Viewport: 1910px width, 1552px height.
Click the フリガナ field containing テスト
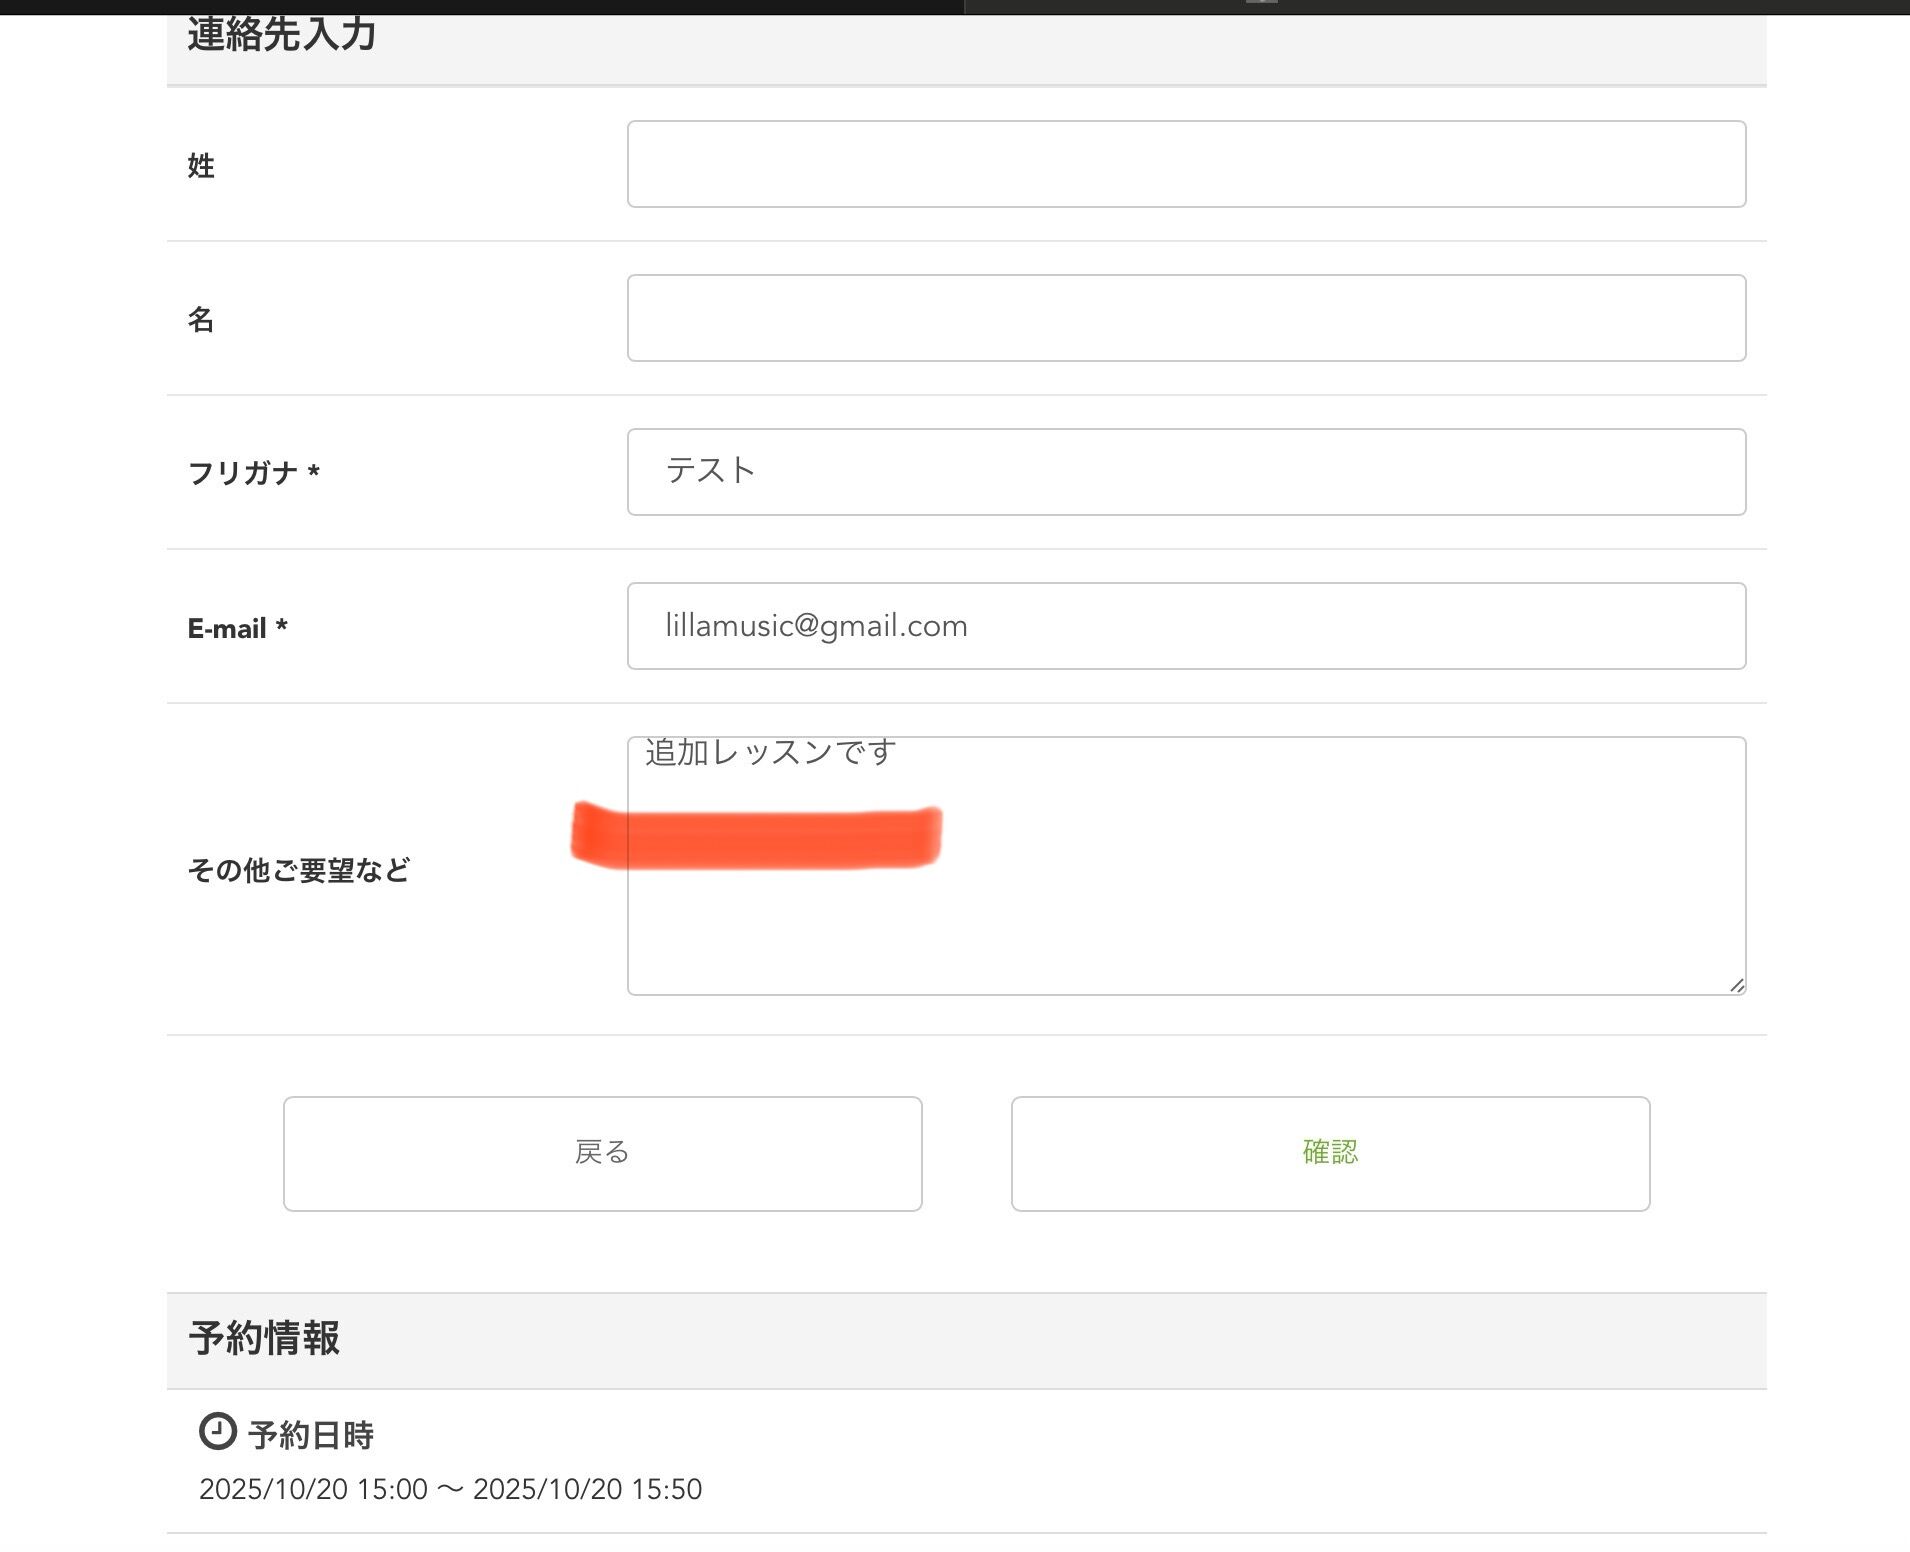pyautogui.click(x=1186, y=472)
